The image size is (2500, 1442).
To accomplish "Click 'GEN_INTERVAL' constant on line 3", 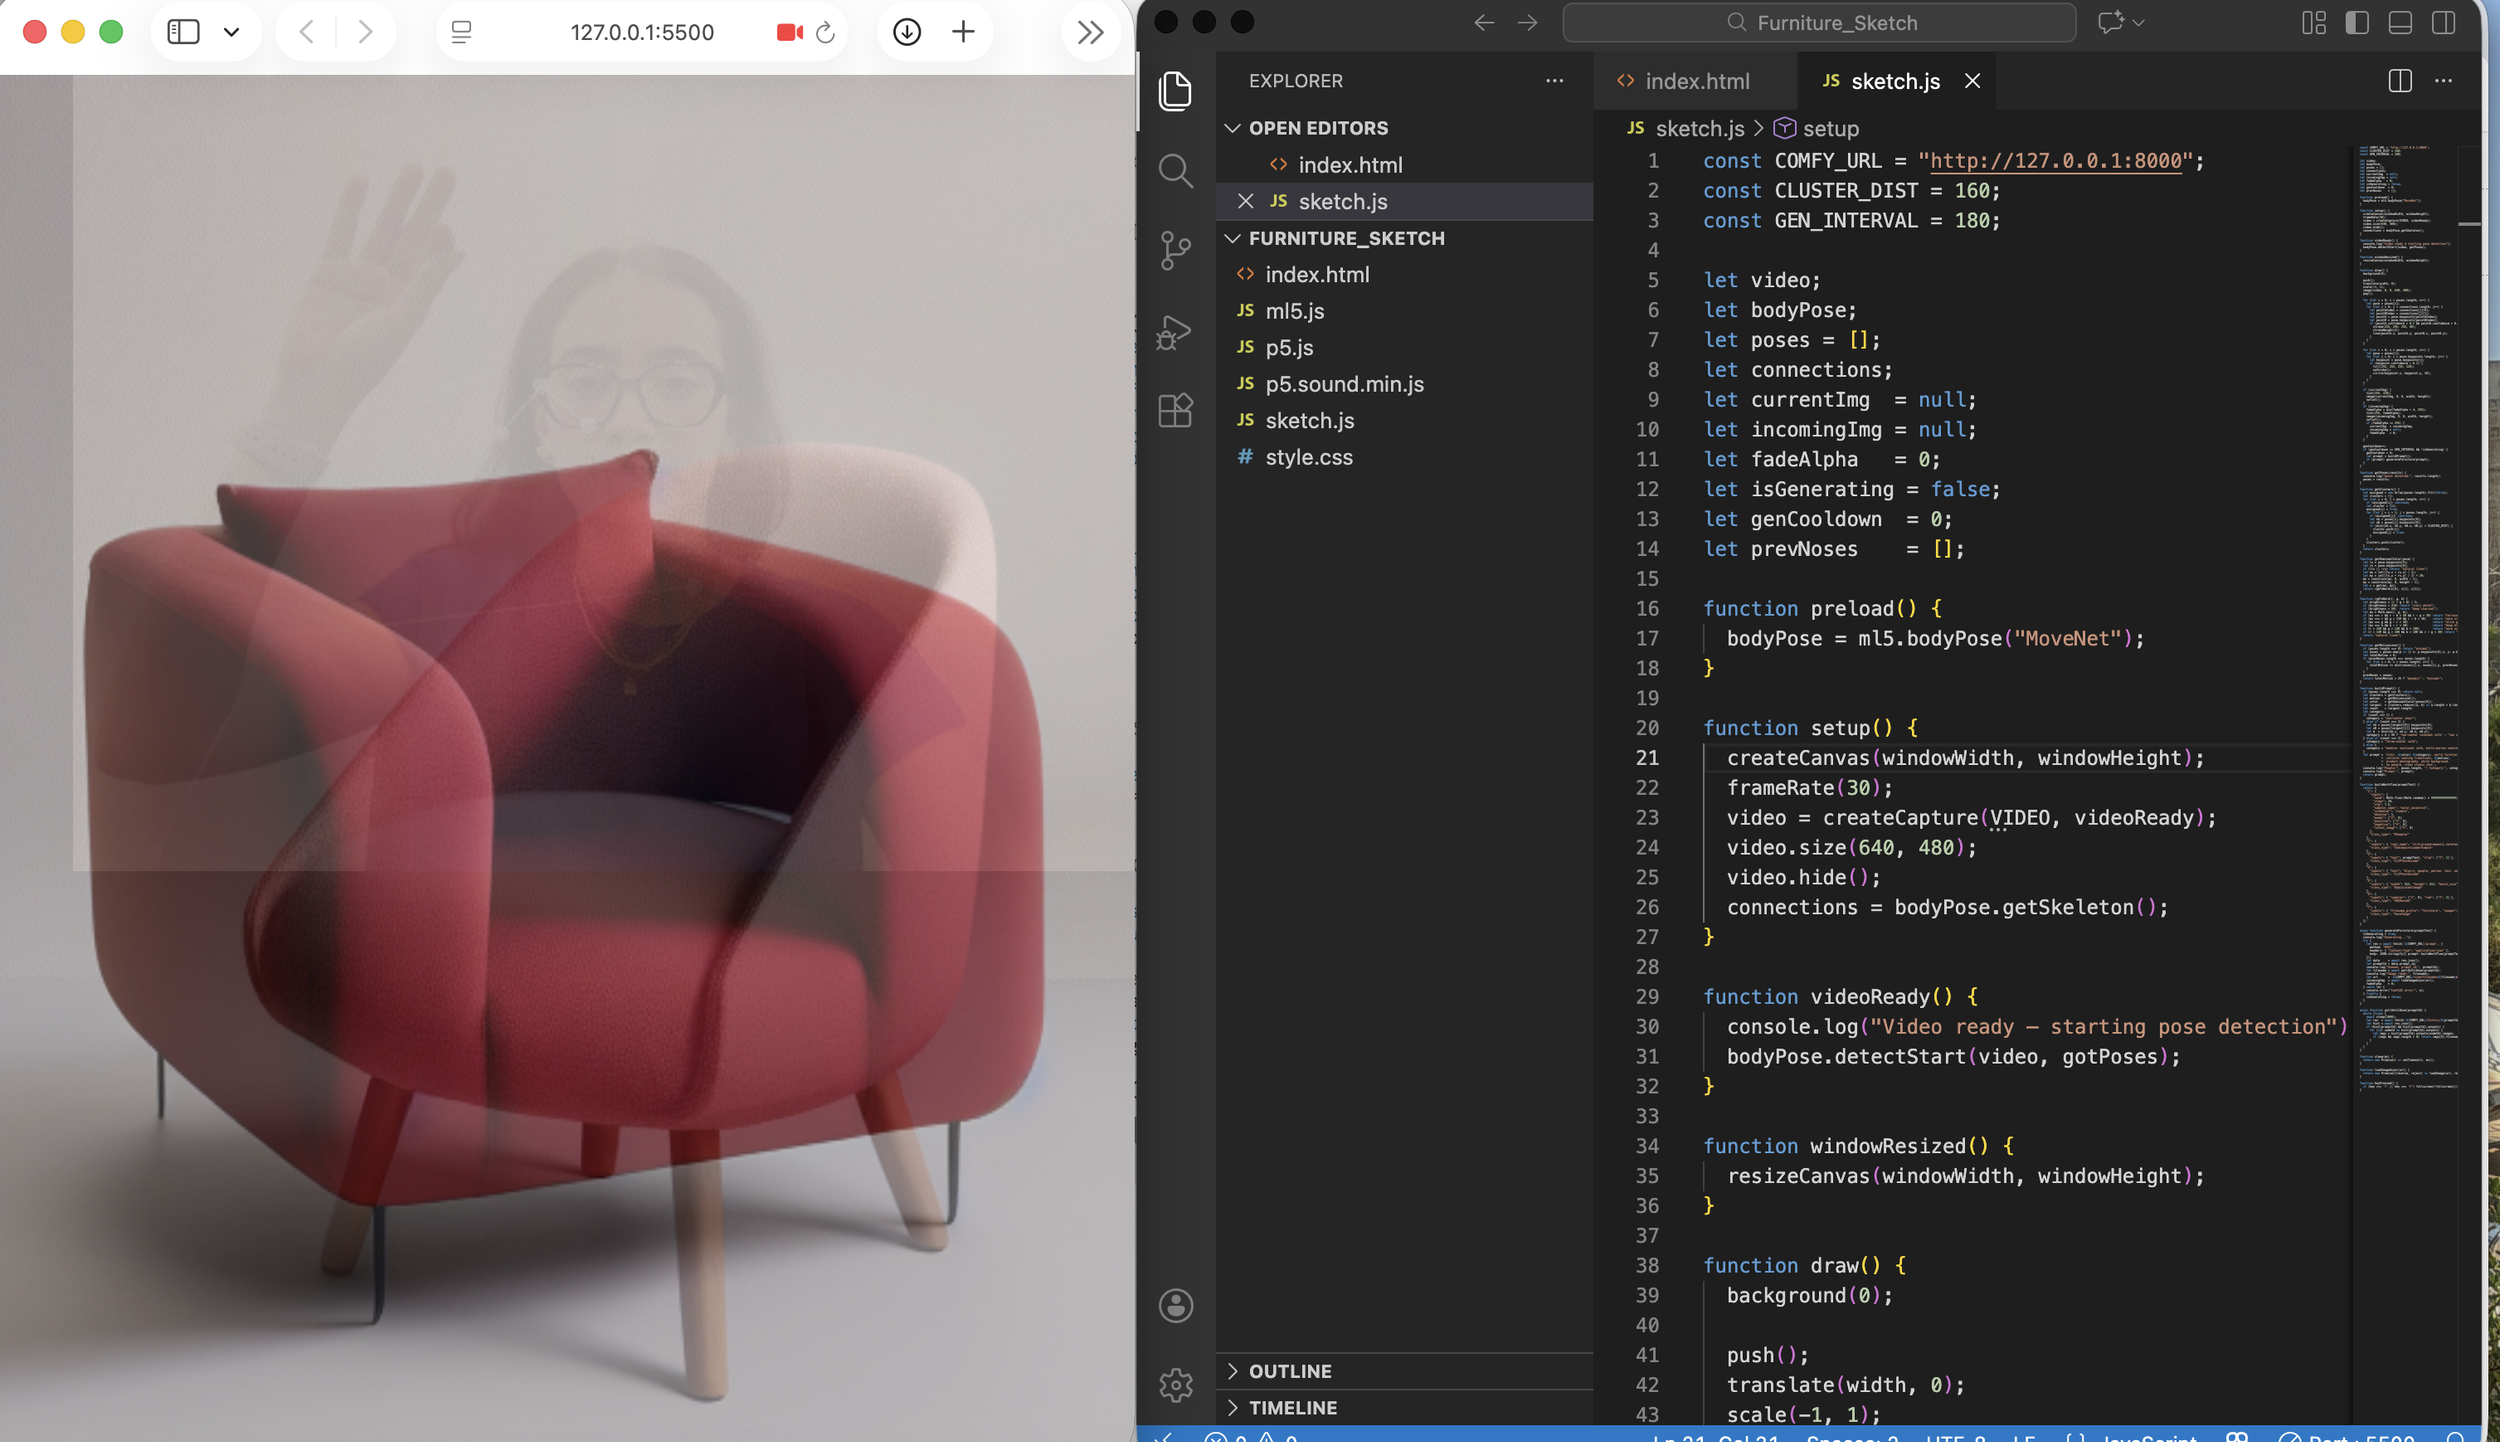I will tap(1846, 221).
